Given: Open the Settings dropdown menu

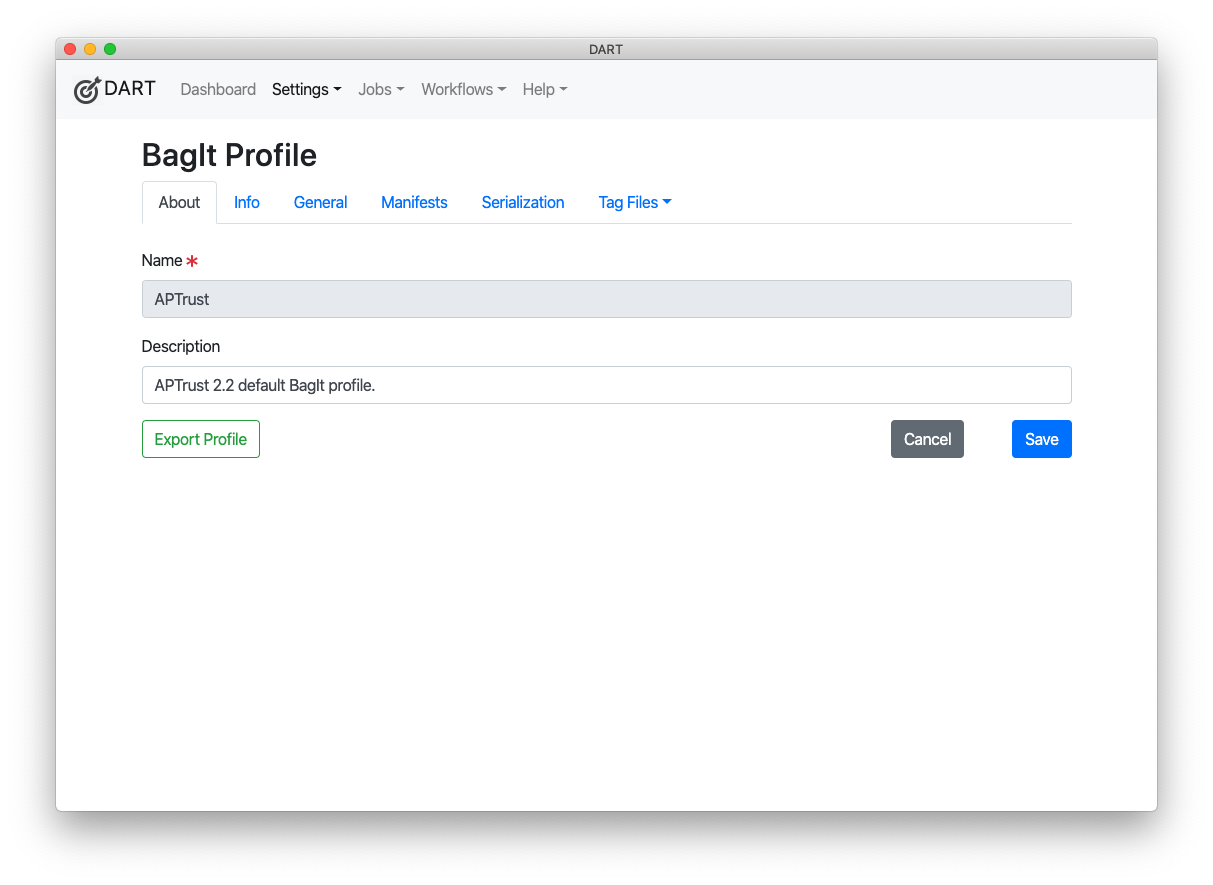Looking at the screenshot, I should pos(306,89).
